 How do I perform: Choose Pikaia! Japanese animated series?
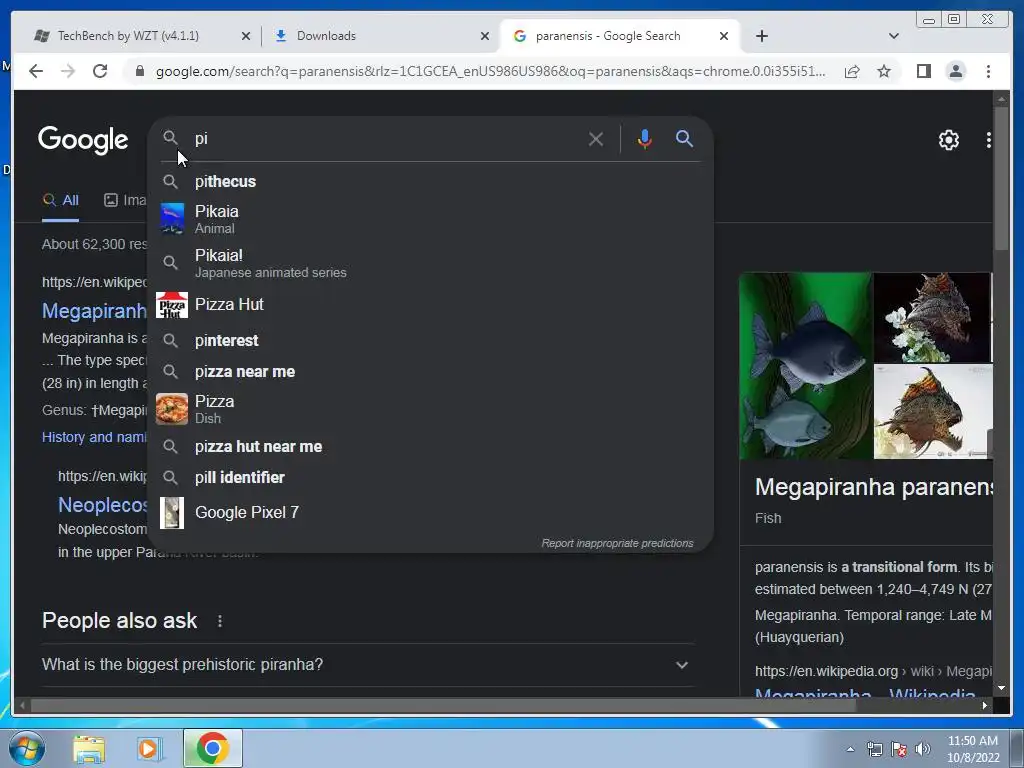tap(430, 263)
